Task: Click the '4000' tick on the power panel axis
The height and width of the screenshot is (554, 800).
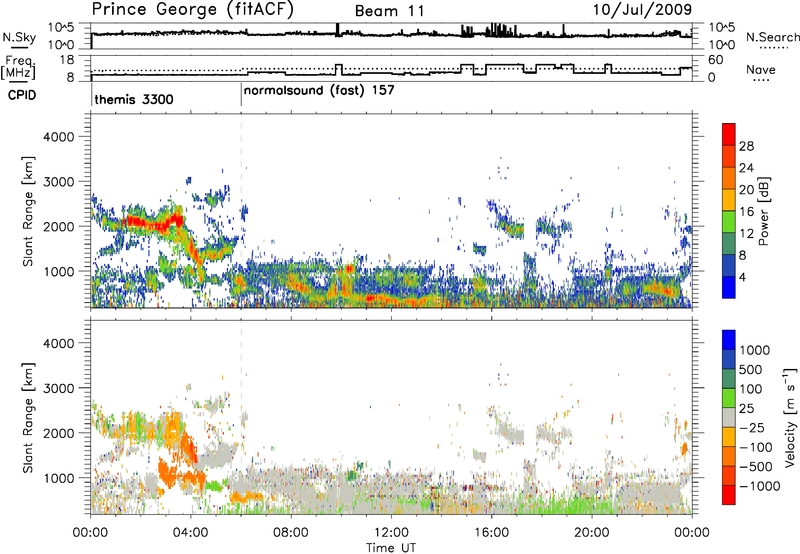Action: pos(58,137)
